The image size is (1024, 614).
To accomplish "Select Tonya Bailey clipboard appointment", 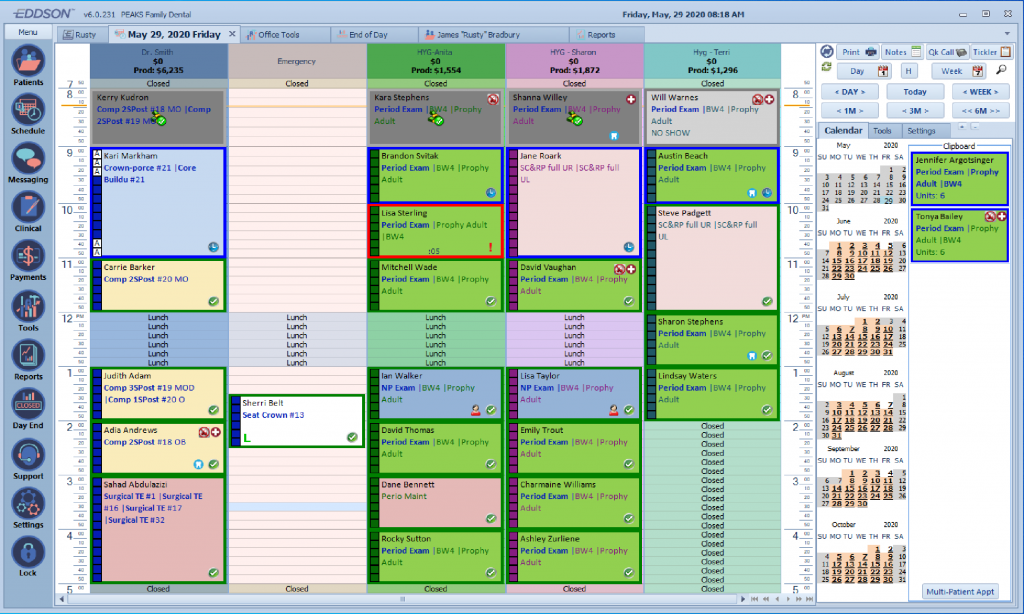I will (x=959, y=235).
